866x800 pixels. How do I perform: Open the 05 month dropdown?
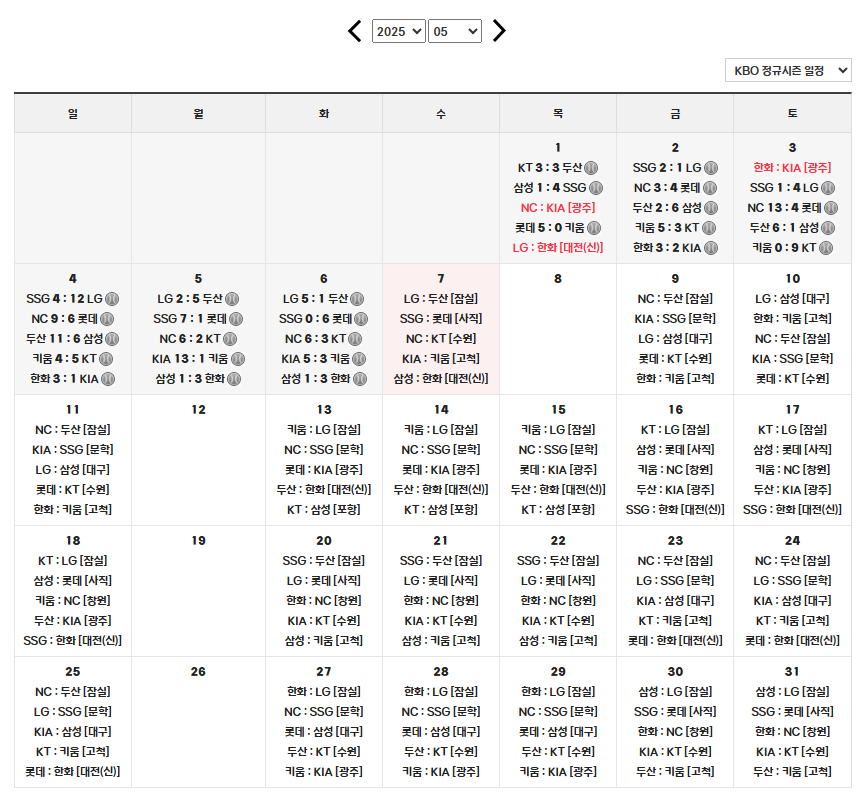click(455, 31)
